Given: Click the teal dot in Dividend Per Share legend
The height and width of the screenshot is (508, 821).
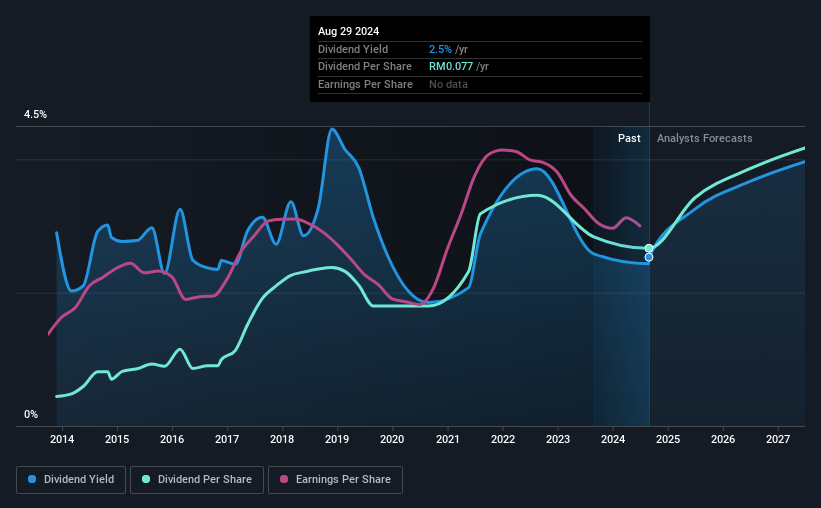Looking at the screenshot, I should coord(146,479).
